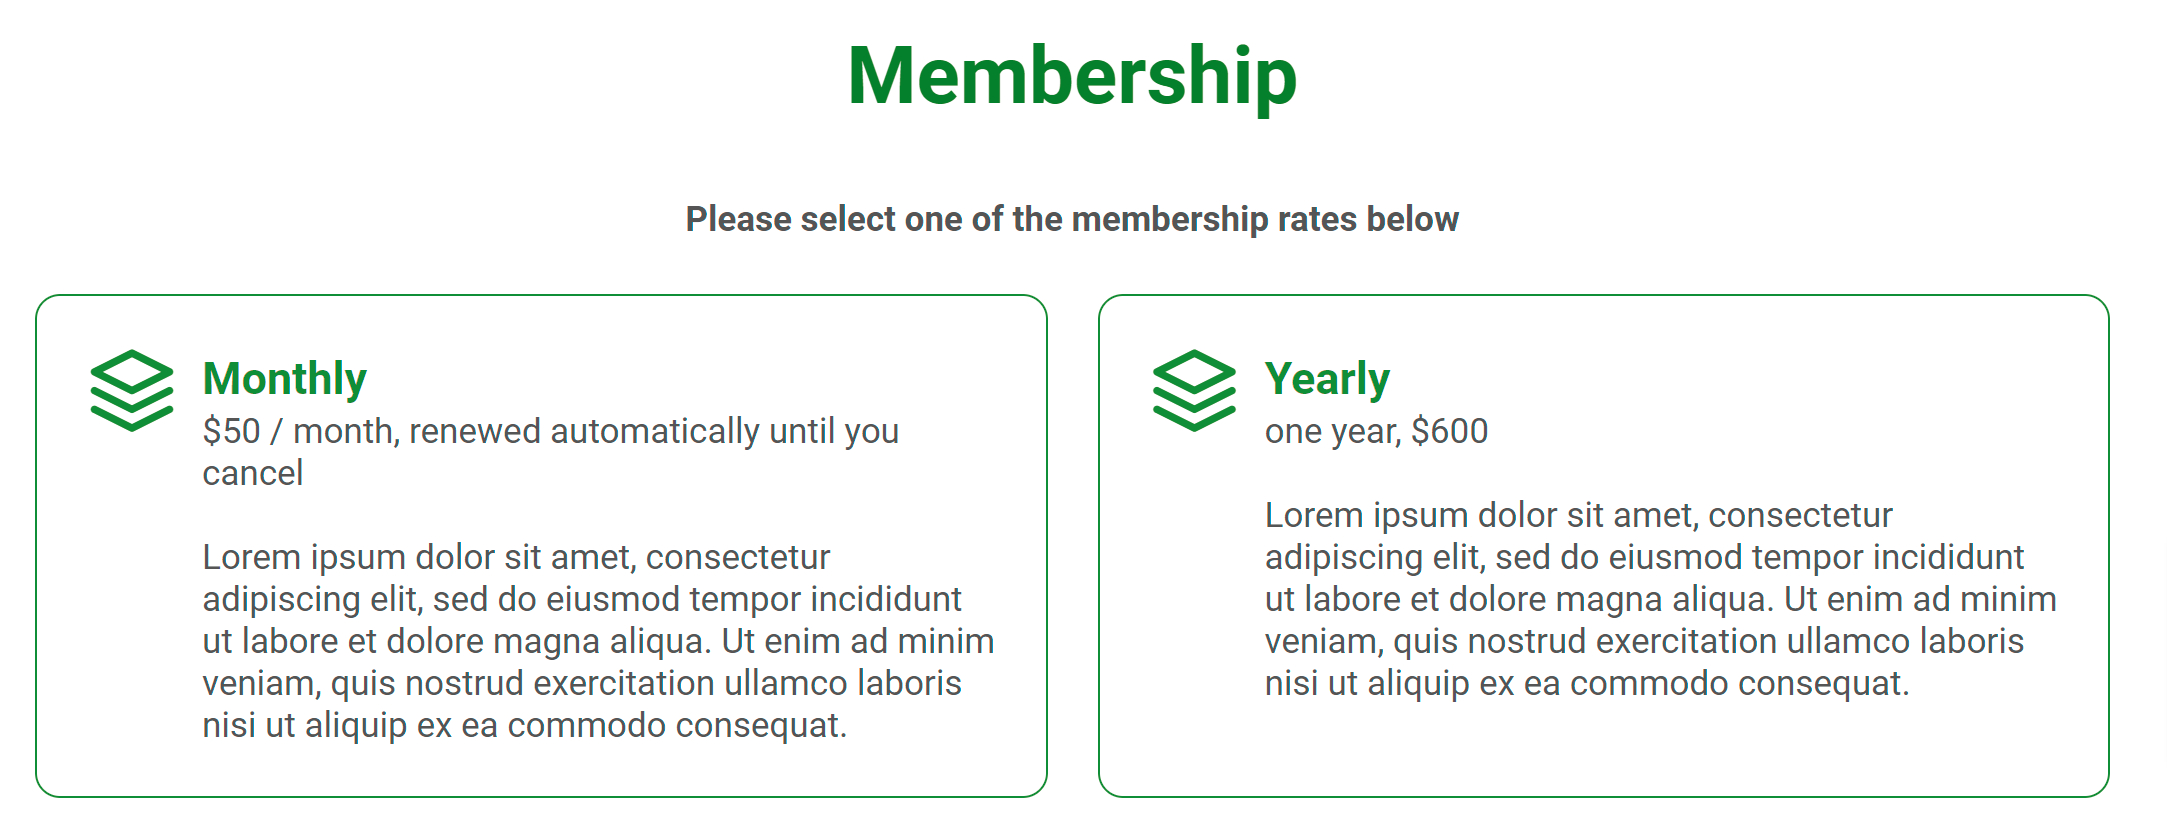Click the Yearly card's bottom empty area
The width and height of the screenshot is (2167, 830).
coord(1604,749)
